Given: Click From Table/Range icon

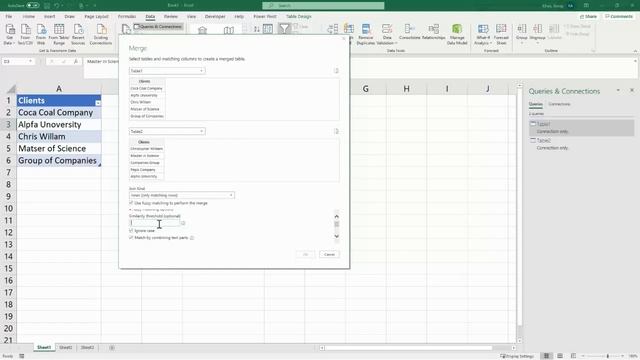Looking at the screenshot, I should pyautogui.click(x=59, y=34).
